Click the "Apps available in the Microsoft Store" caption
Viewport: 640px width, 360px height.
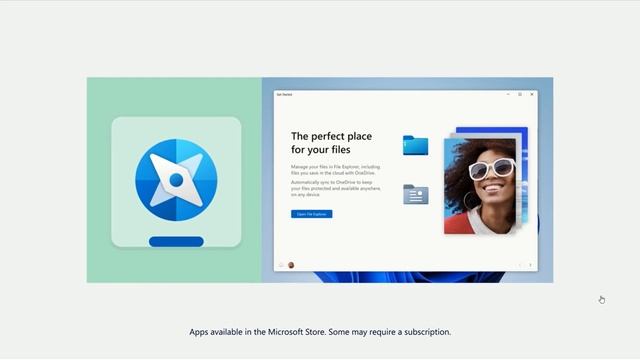click(x=320, y=332)
